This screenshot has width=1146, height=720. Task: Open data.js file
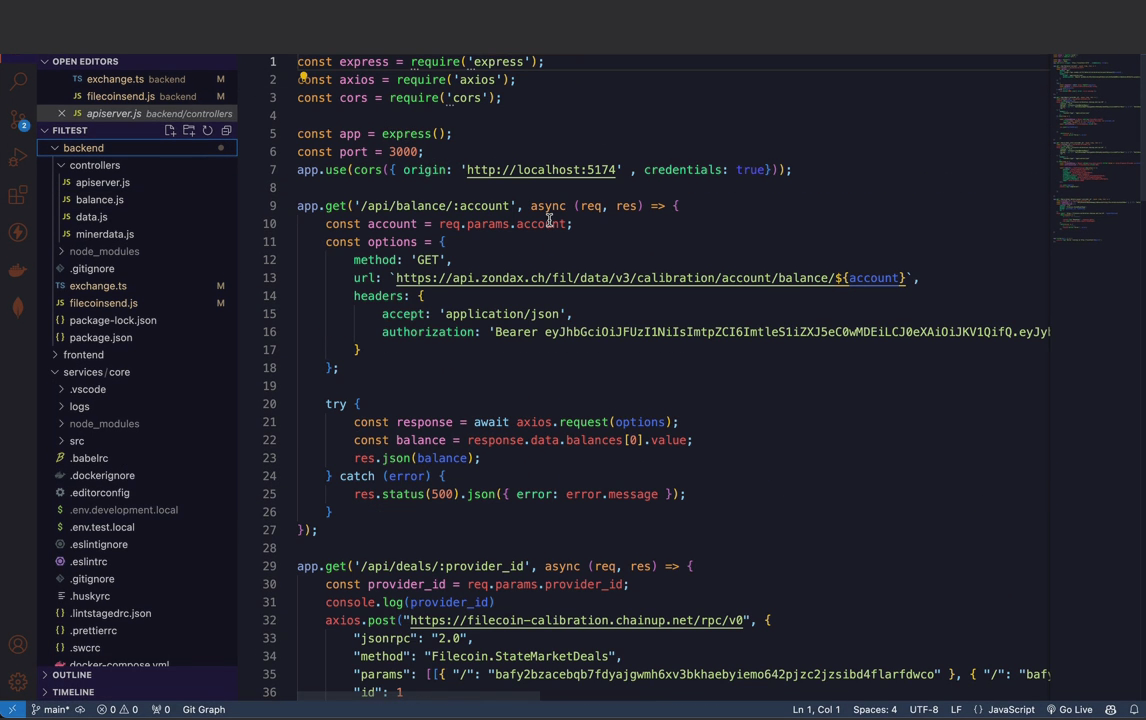click(x=137, y=217)
